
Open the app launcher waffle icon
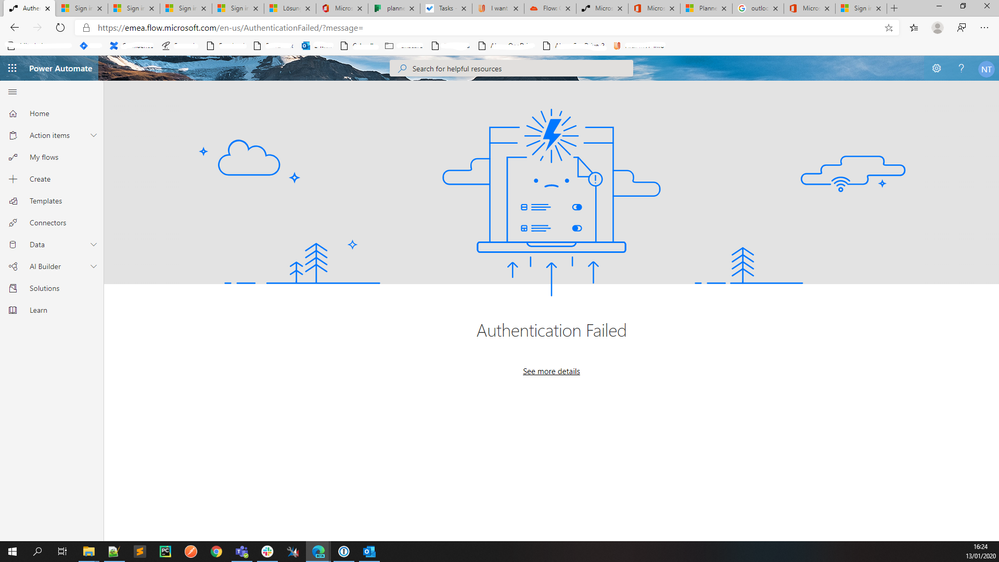pyautogui.click(x=12, y=68)
